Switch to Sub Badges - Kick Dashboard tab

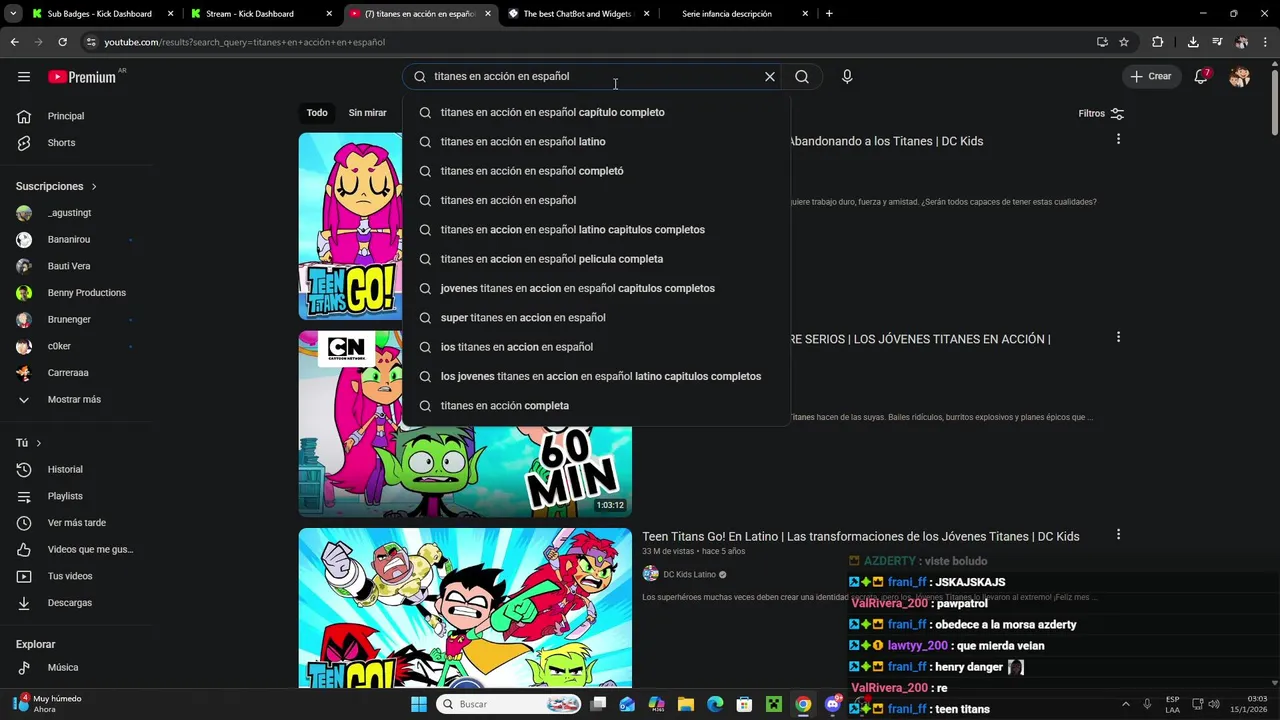coord(100,14)
